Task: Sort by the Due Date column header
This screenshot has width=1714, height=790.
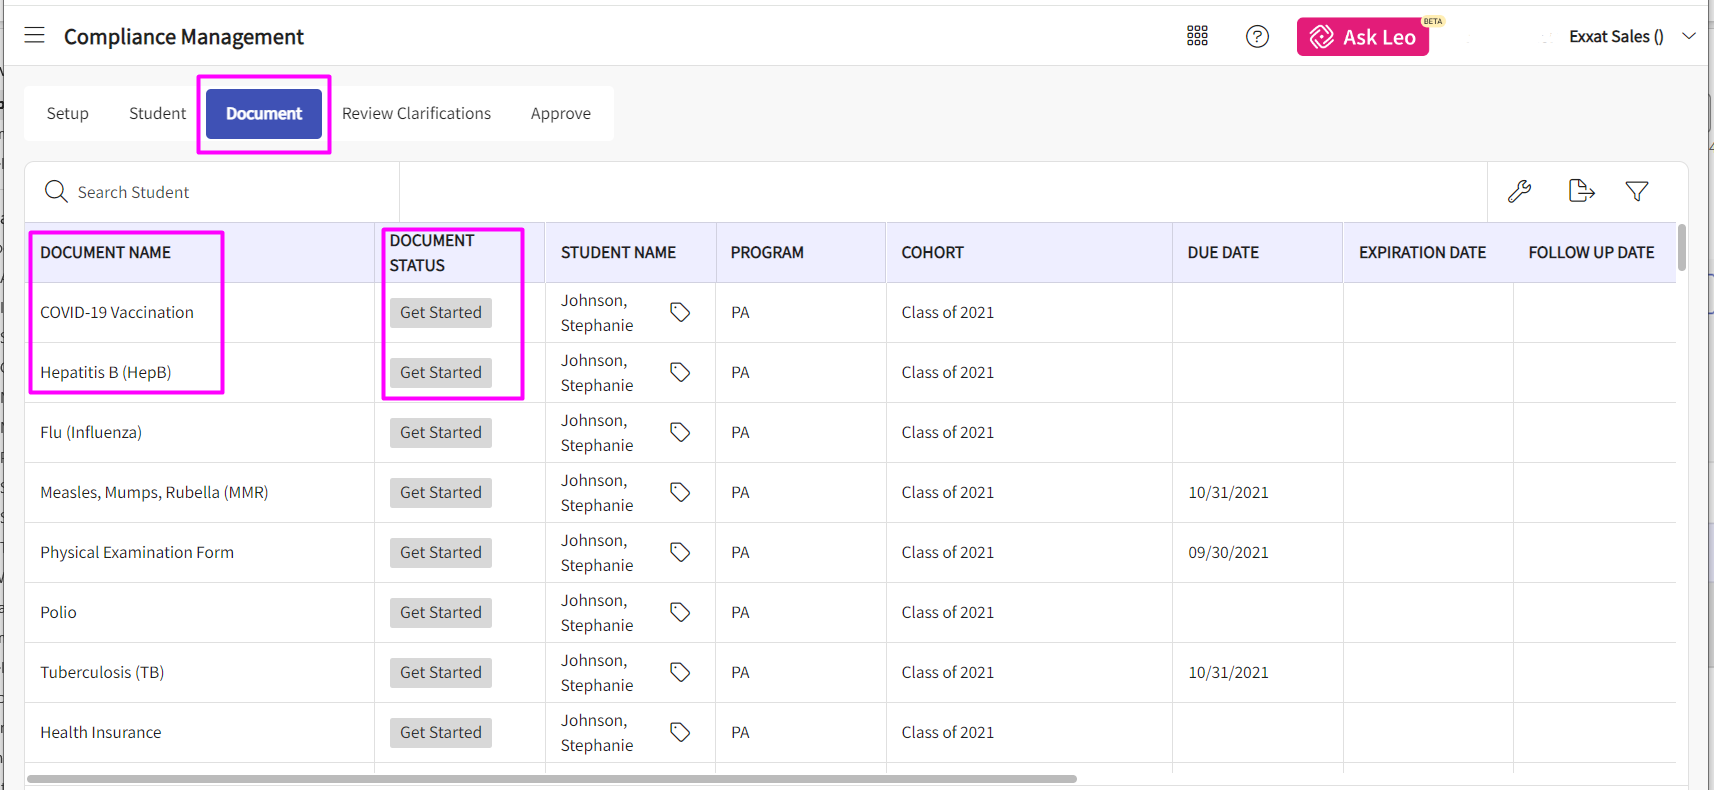Action: coord(1223,253)
